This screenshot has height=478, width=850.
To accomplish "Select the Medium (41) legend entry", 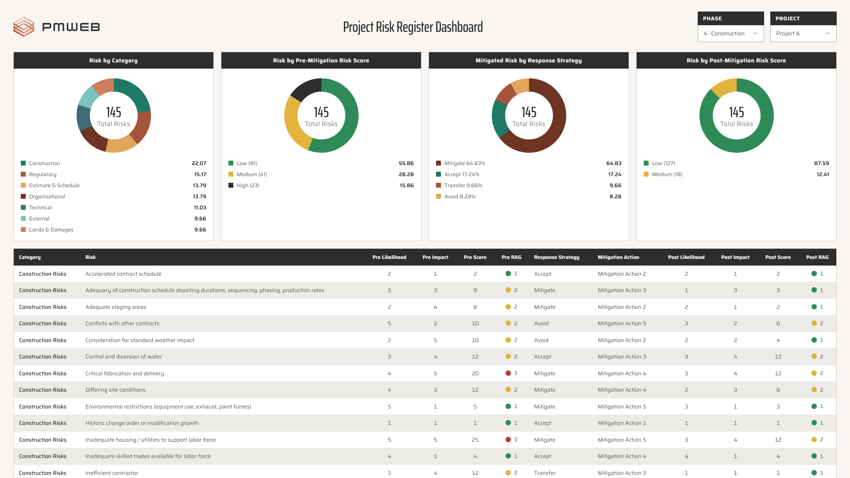I will coord(248,175).
